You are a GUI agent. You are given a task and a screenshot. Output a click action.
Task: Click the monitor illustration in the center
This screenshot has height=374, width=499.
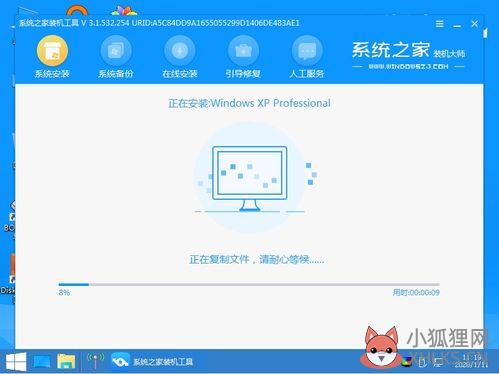pos(250,178)
